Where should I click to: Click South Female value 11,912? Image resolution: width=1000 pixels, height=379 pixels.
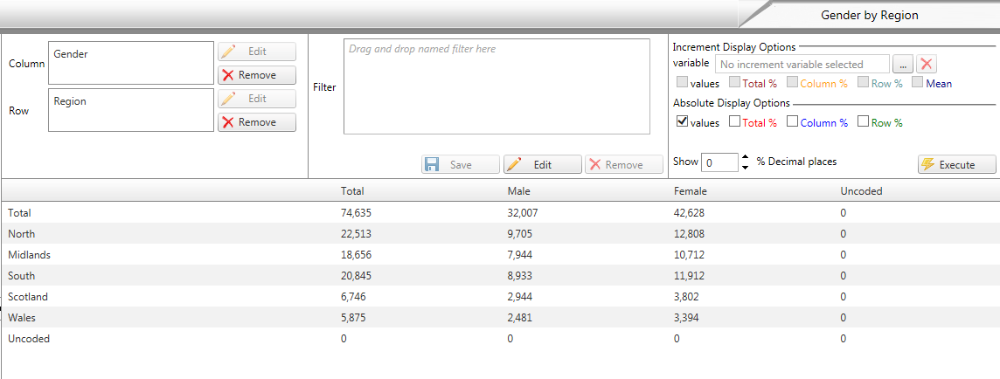tap(689, 276)
